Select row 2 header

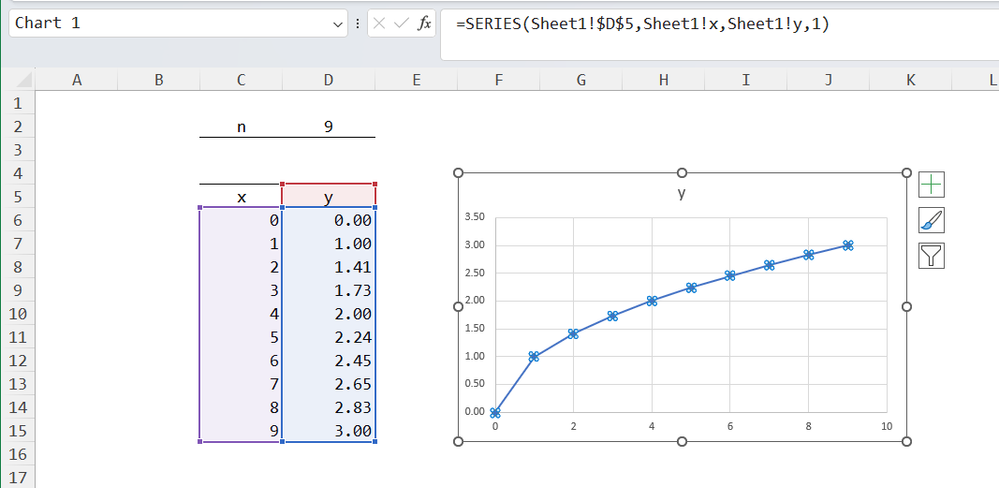pyautogui.click(x=17, y=127)
